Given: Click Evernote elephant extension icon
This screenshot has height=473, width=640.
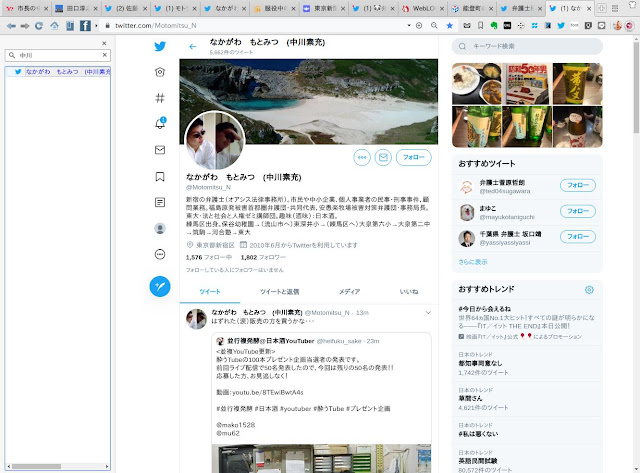Looking at the screenshot, I should pos(493,26).
